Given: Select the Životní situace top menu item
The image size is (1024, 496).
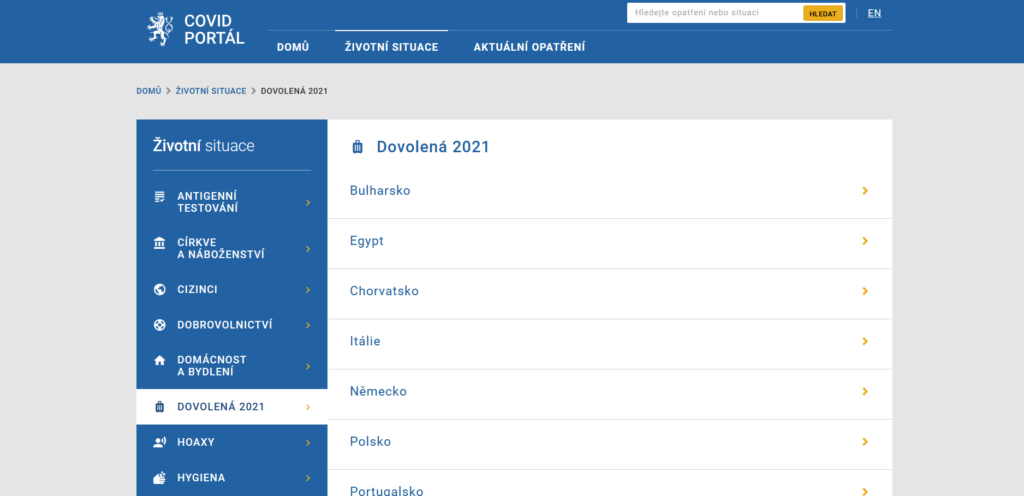Looking at the screenshot, I should [x=391, y=47].
